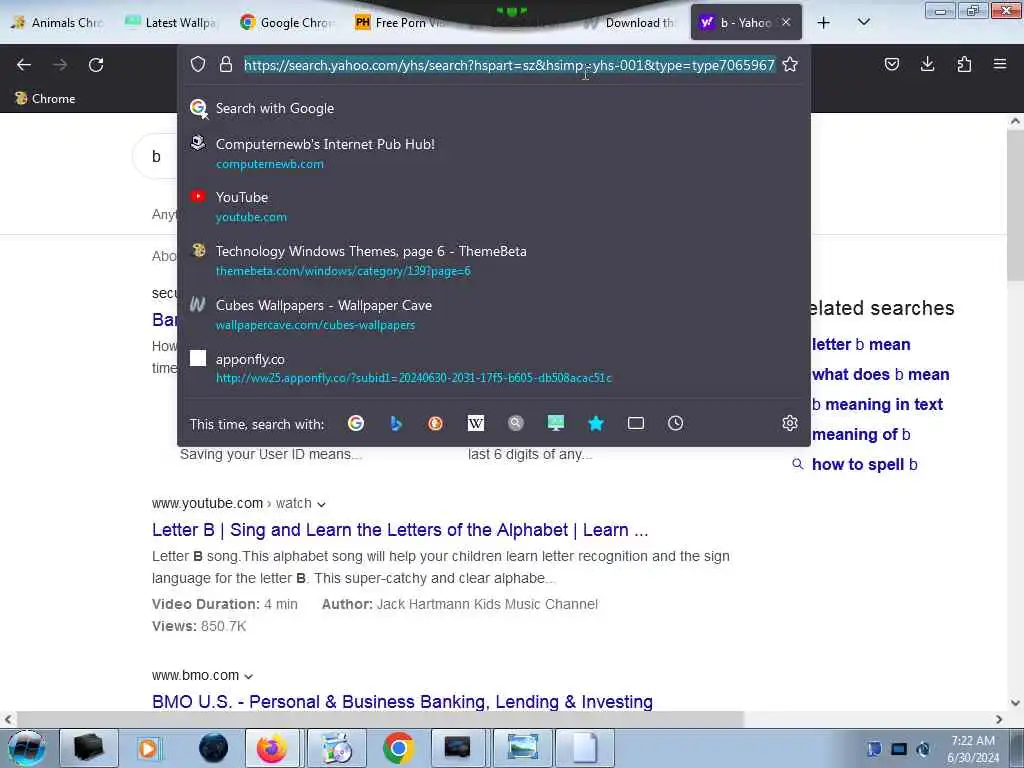Open the Downloads panel
The image size is (1024, 768).
pyautogui.click(x=927, y=64)
